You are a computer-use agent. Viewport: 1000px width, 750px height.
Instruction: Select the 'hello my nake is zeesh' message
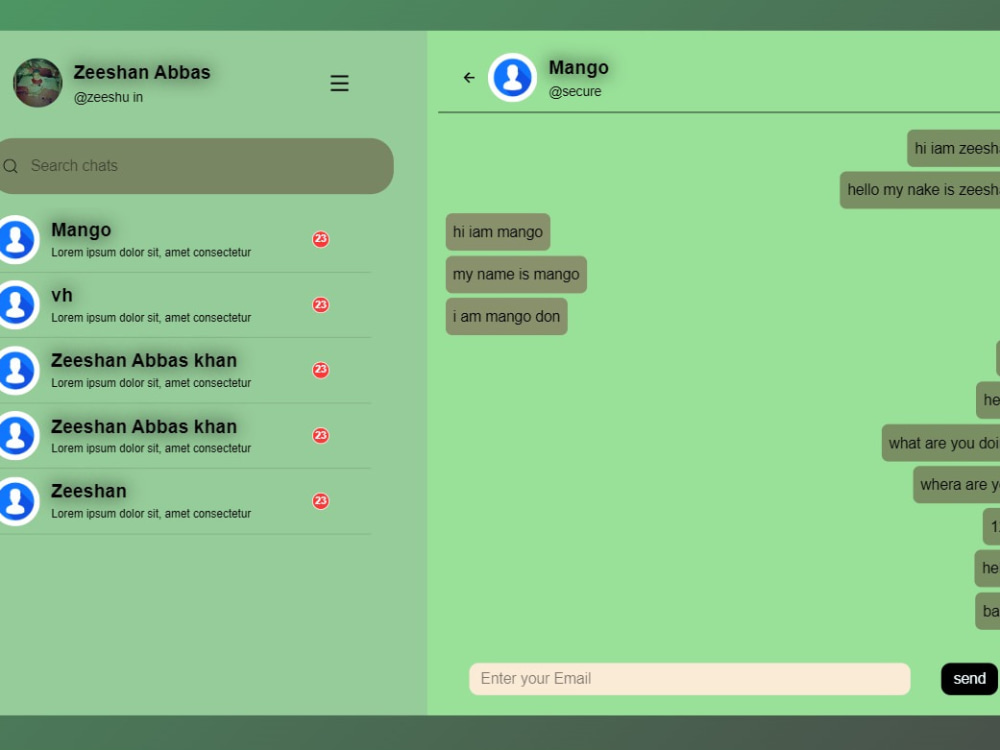coord(920,190)
